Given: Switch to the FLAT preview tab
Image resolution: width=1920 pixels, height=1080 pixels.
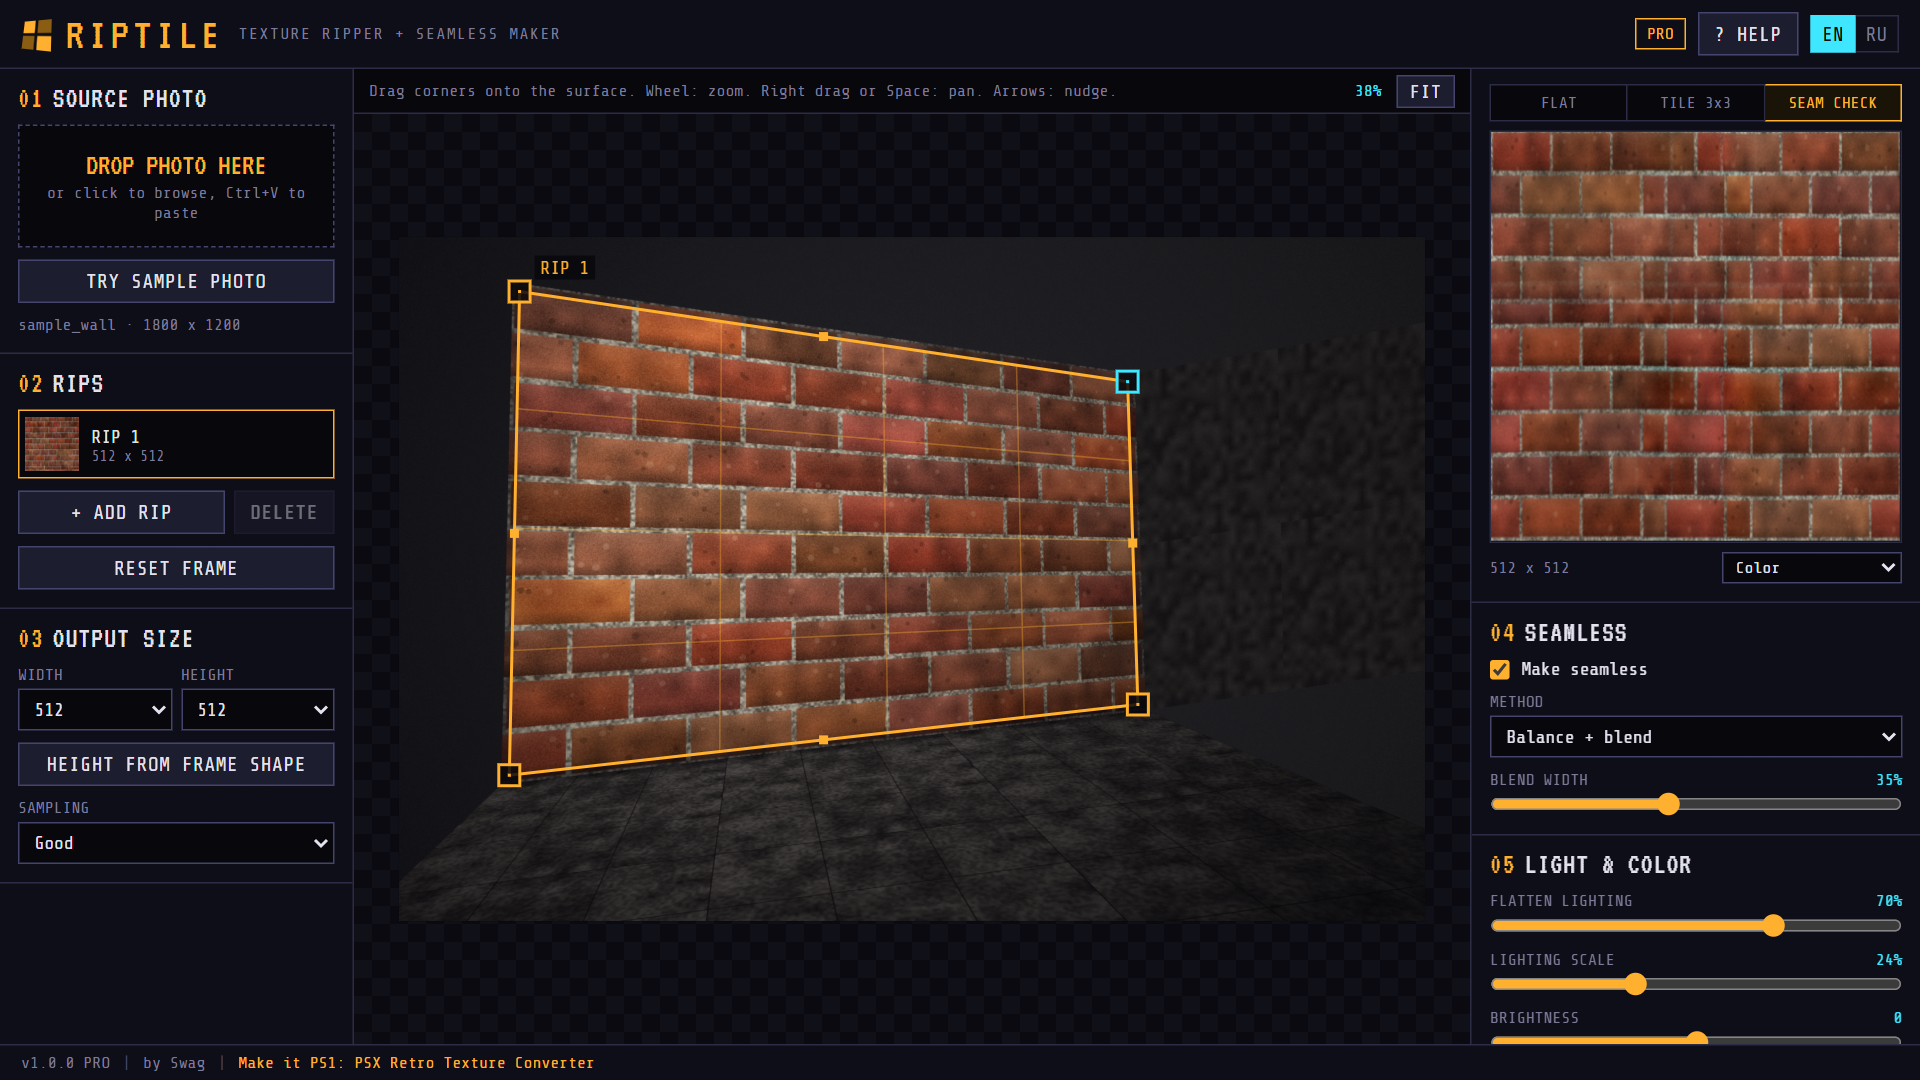Looking at the screenshot, I should click(x=1558, y=103).
